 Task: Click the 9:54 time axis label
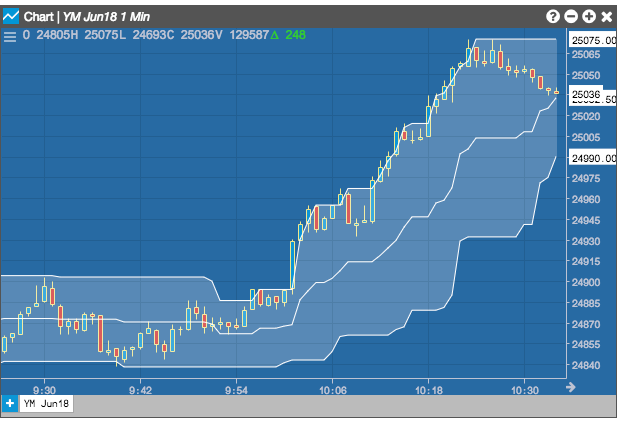point(236,390)
